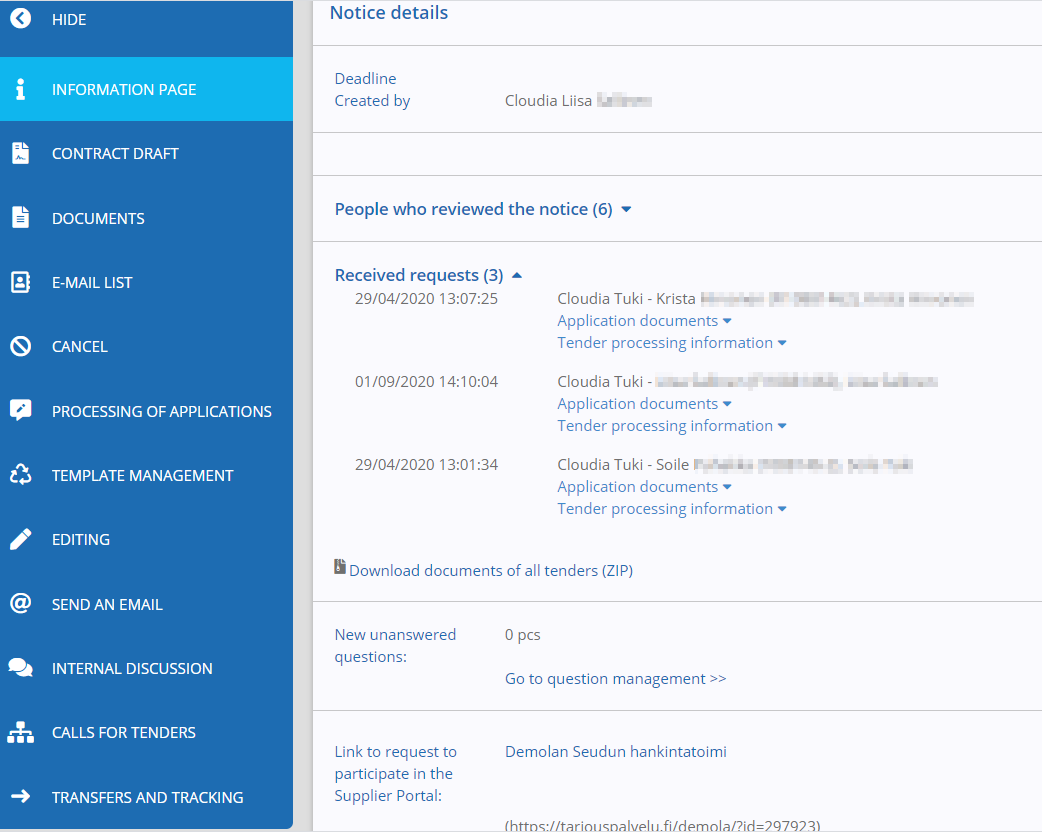Image resolution: width=1042 pixels, height=832 pixels.
Task: Go to question management link
Action: pyautogui.click(x=615, y=678)
